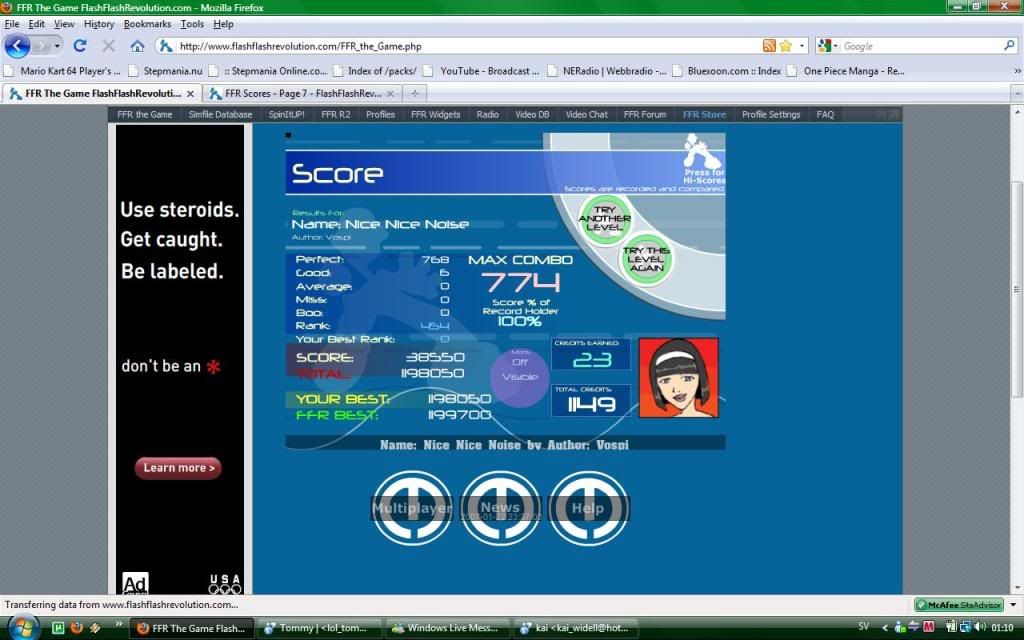1024x640 pixels.
Task: Click the Google search input field
Action: [920, 46]
